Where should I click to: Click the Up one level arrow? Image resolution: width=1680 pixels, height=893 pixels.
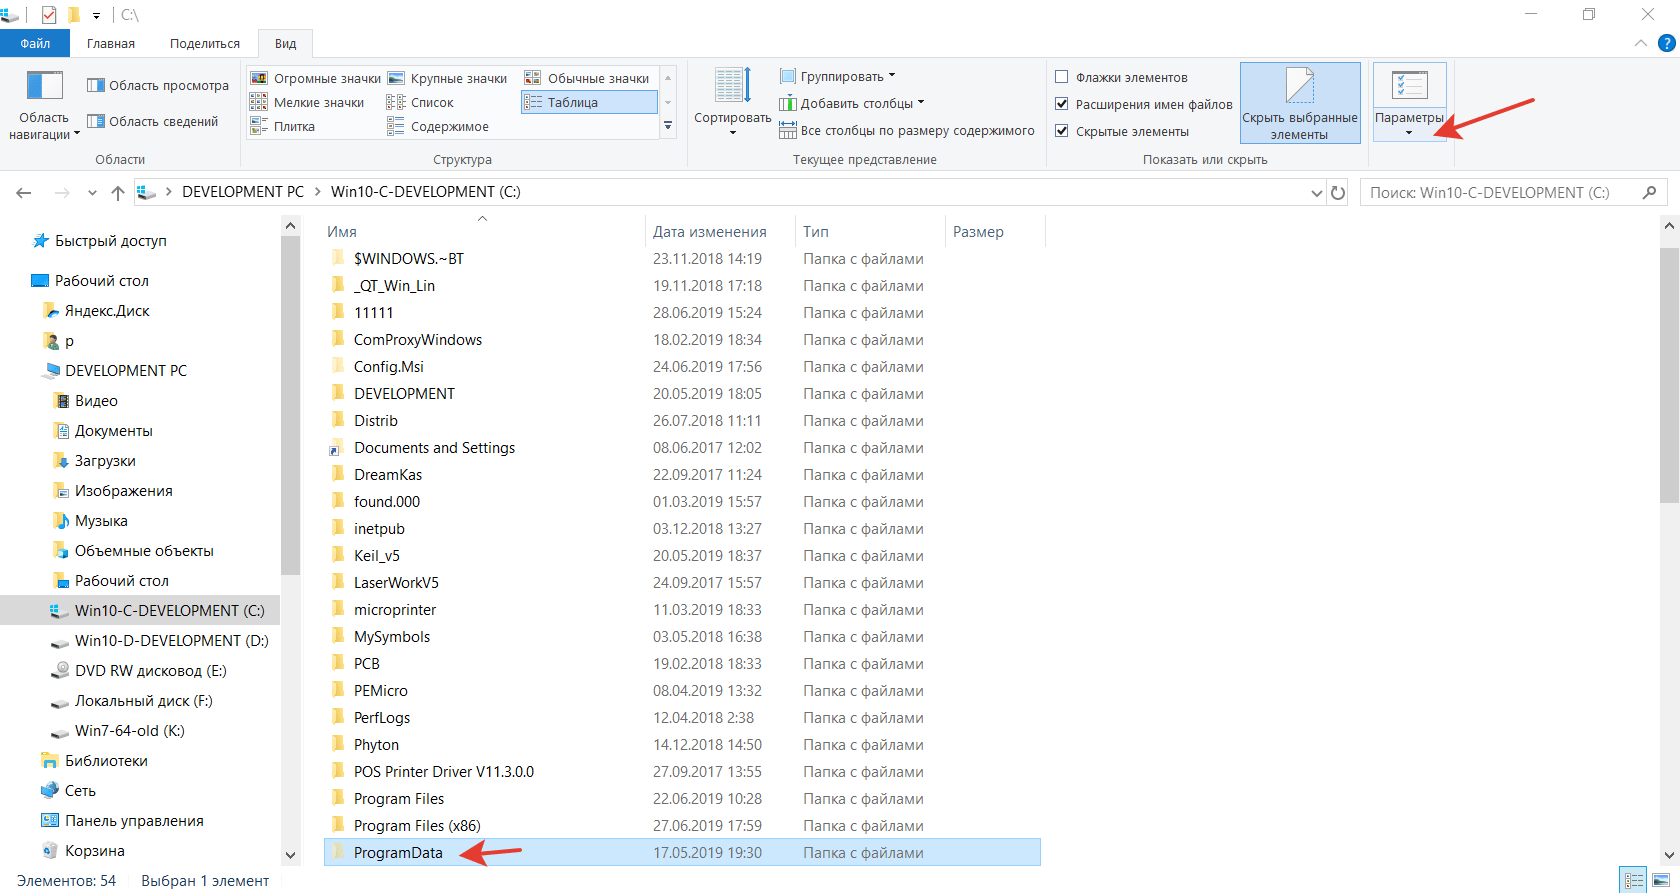118,193
